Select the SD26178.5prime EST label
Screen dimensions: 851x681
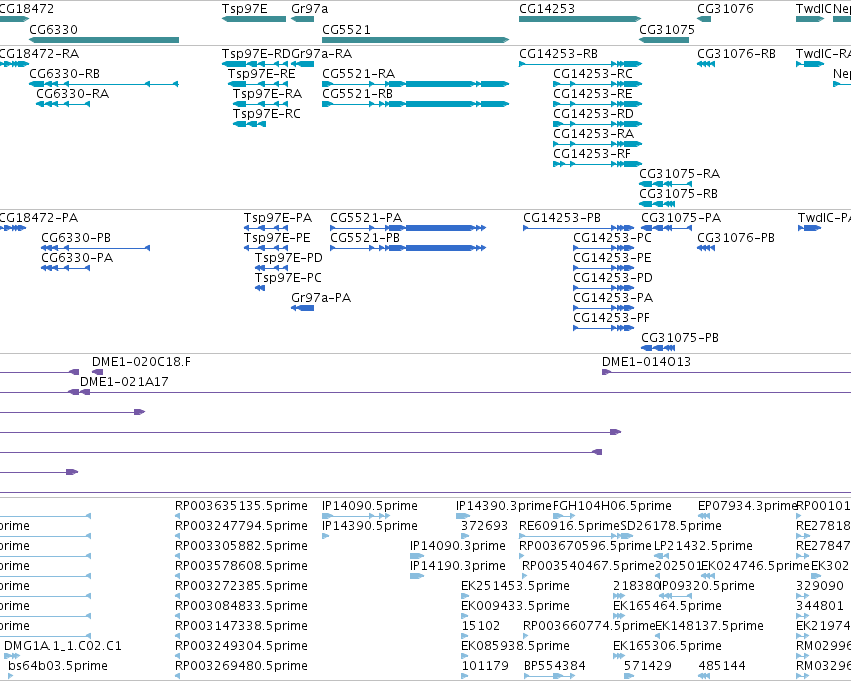(x=671, y=526)
